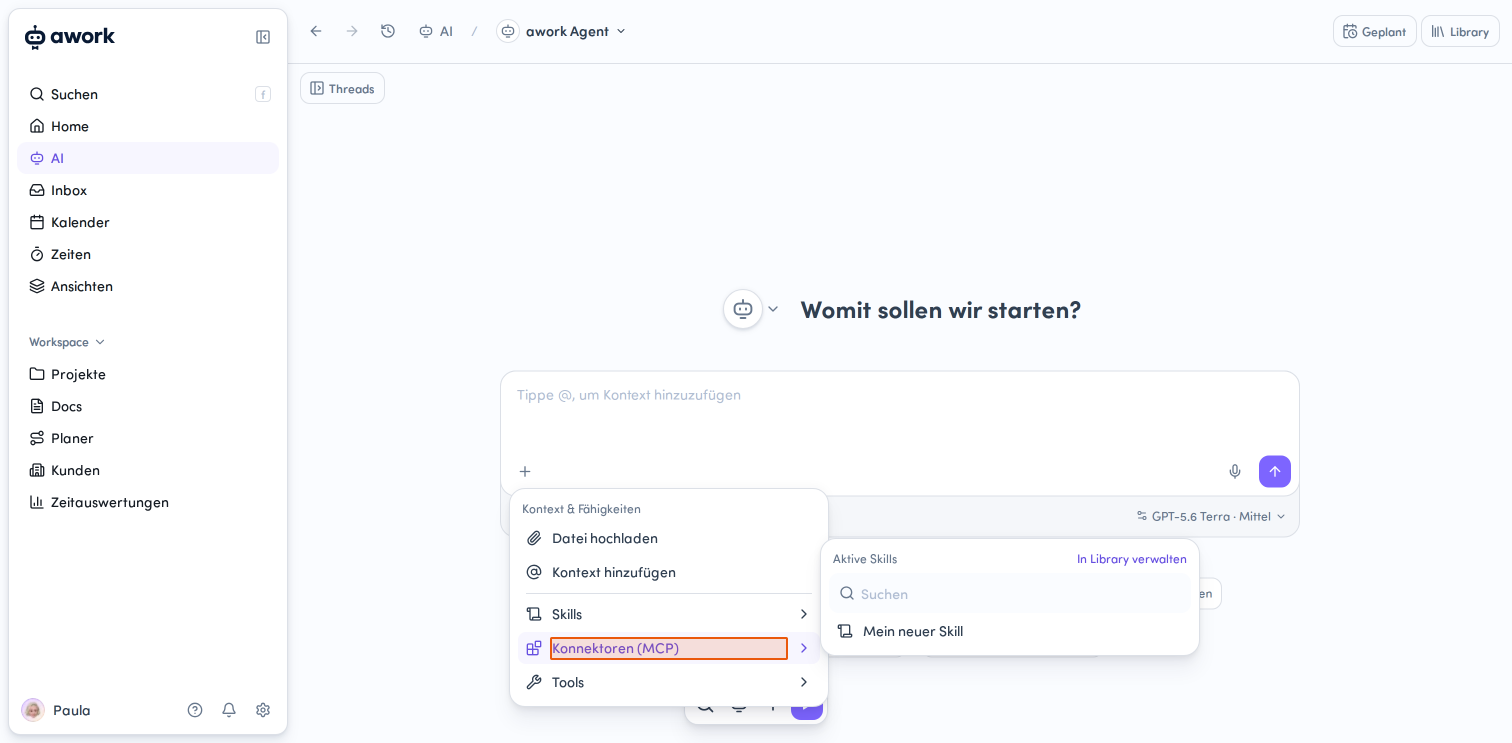Collapse the sidebar with the panel icon
The height and width of the screenshot is (743, 1512).
point(263,37)
